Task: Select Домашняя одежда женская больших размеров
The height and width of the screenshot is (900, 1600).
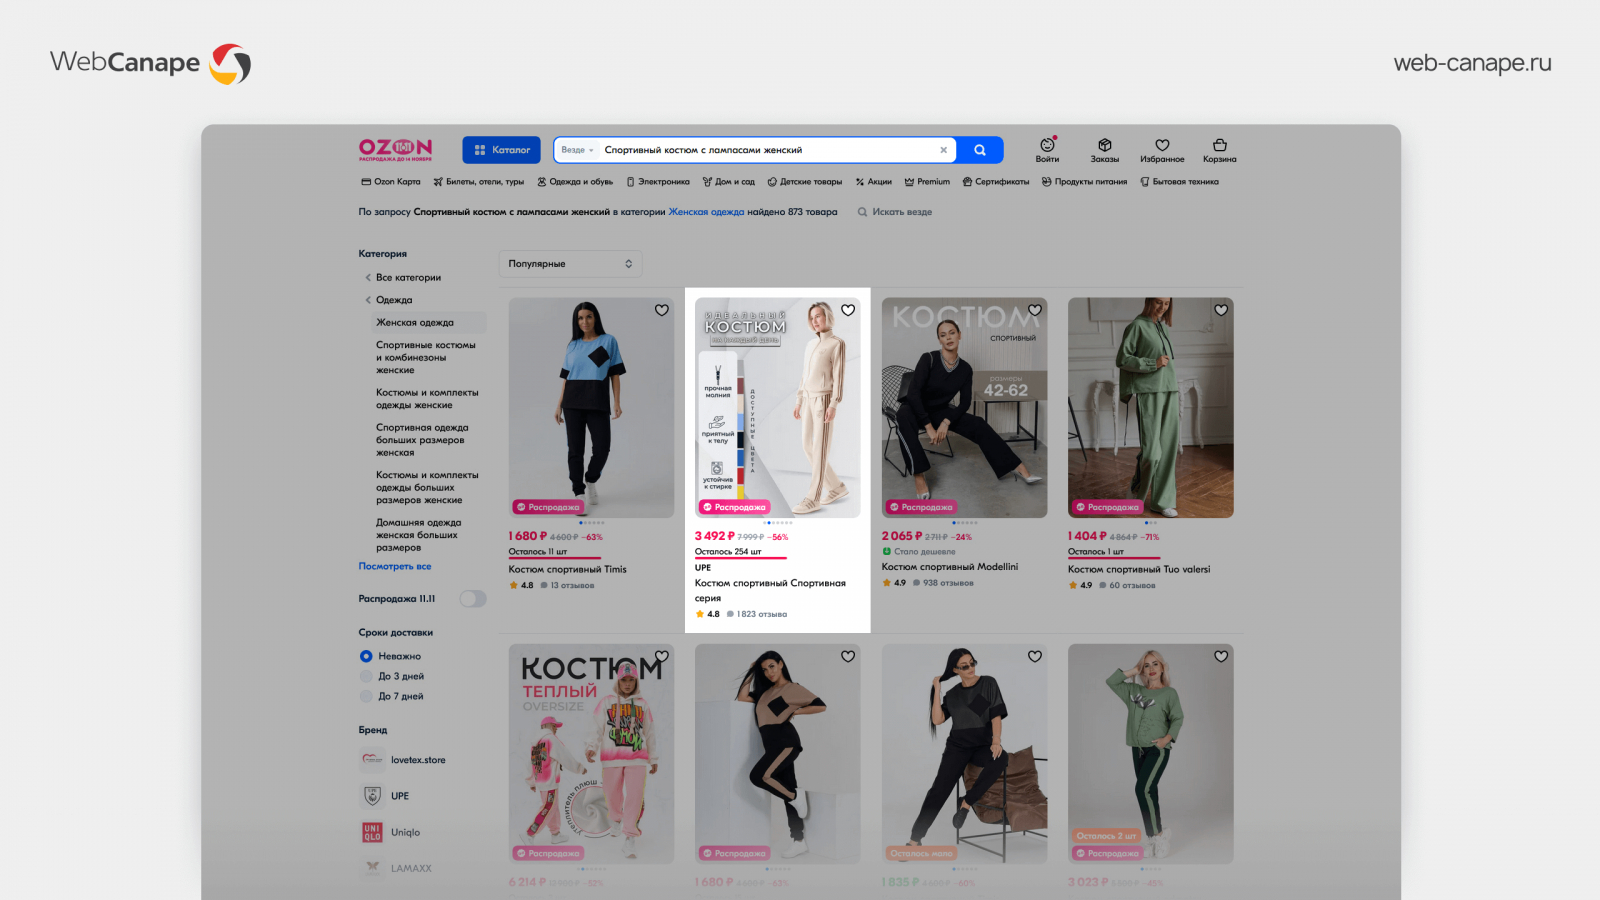Action: pyautogui.click(x=419, y=535)
